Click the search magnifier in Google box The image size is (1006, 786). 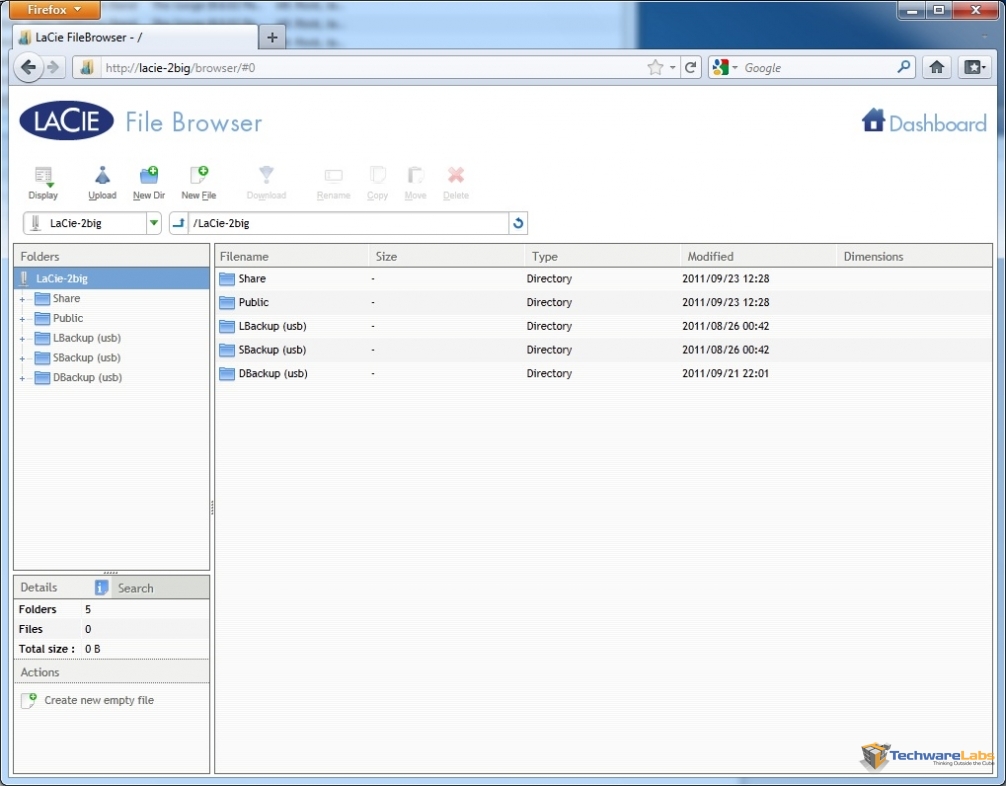[903, 67]
